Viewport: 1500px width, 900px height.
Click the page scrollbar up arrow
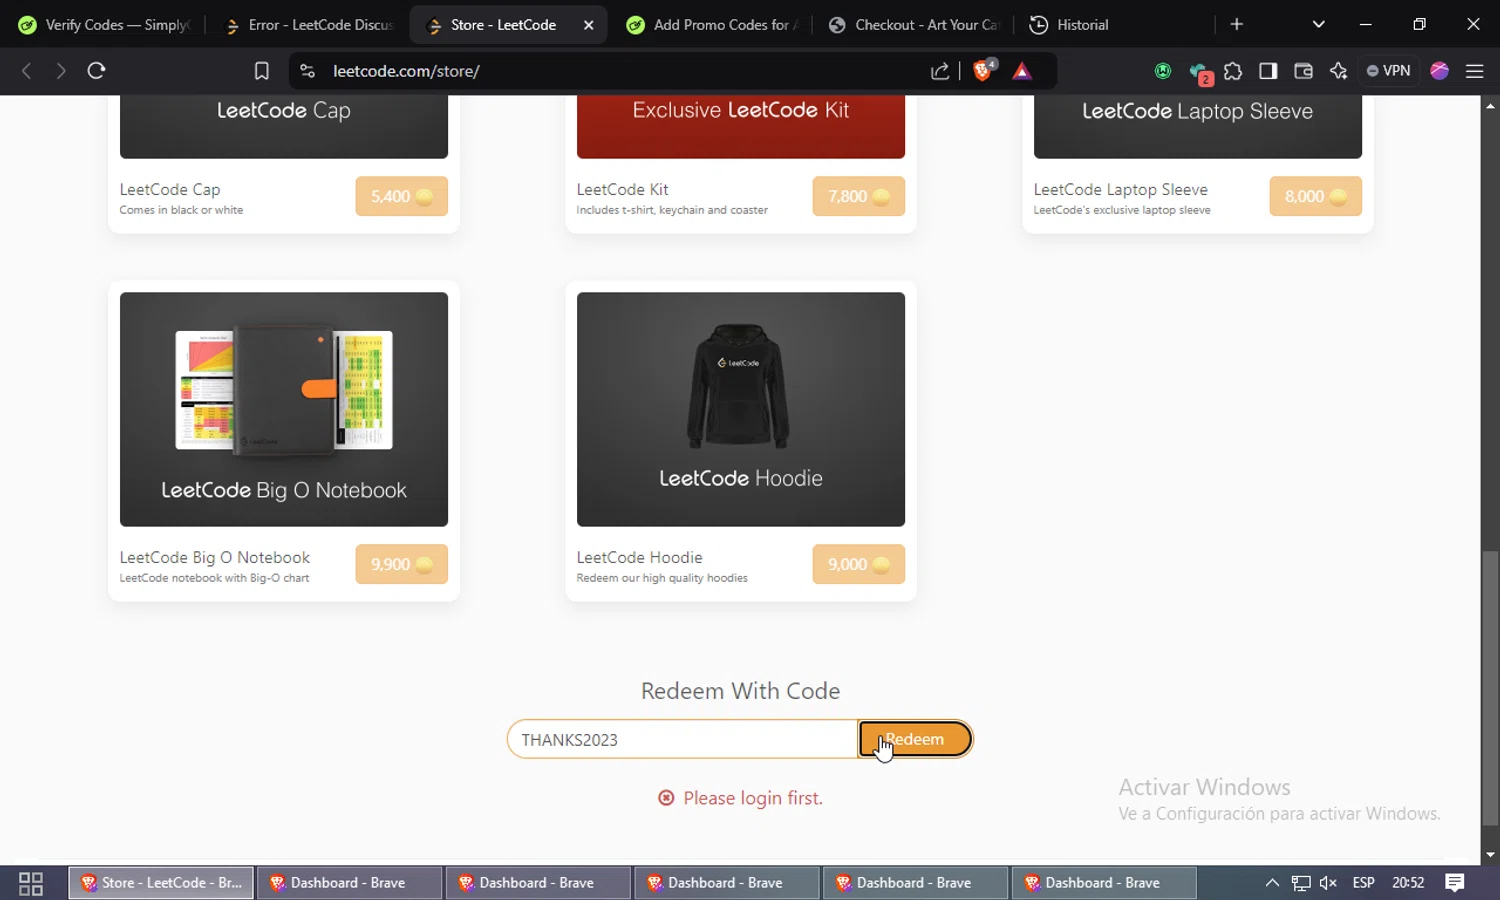pyautogui.click(x=1490, y=105)
